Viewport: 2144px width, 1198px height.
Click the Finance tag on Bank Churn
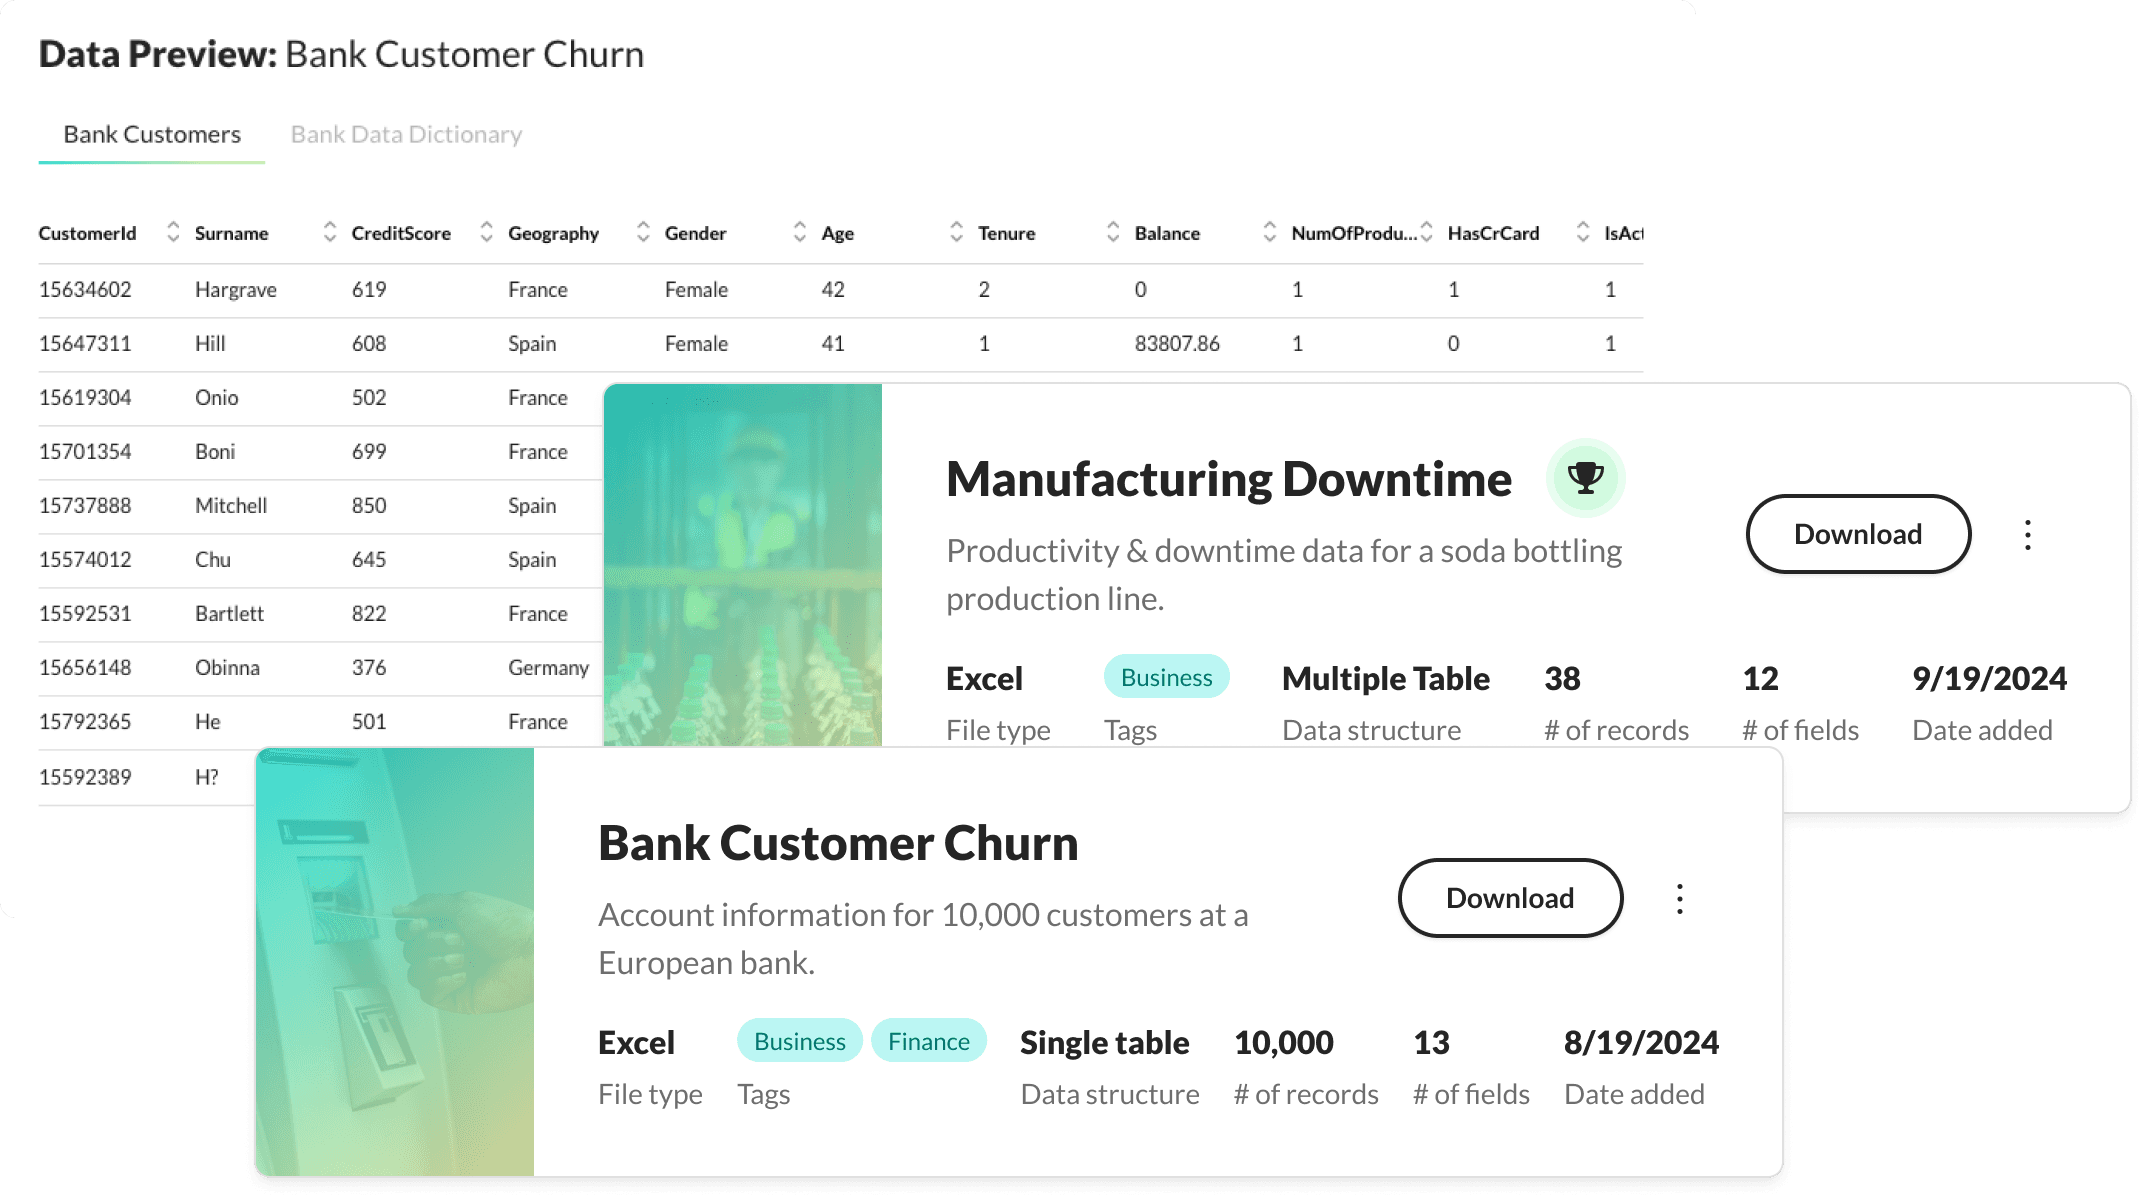(x=928, y=1041)
